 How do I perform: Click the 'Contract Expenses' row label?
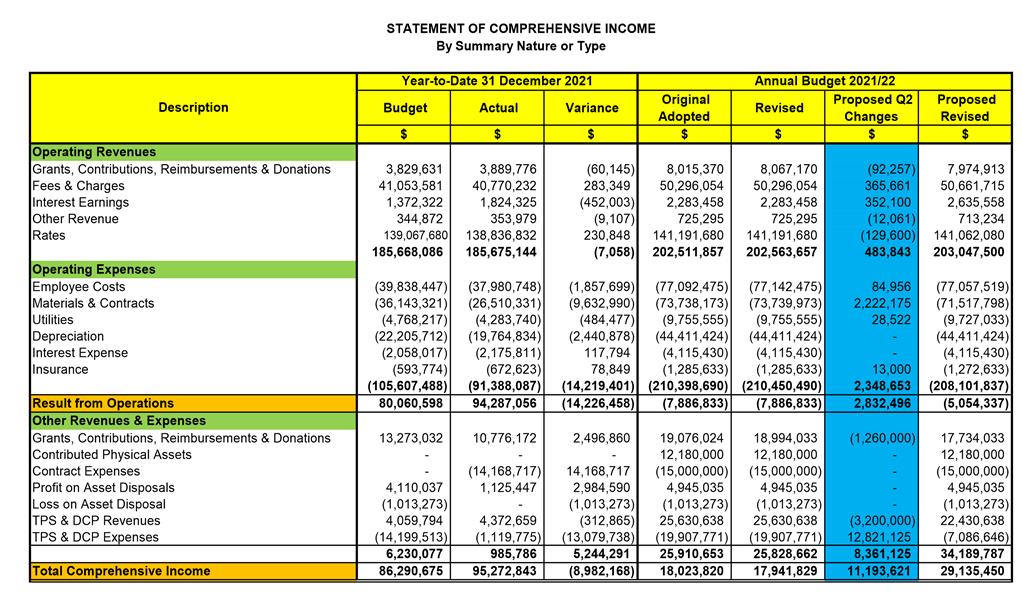click(86, 471)
